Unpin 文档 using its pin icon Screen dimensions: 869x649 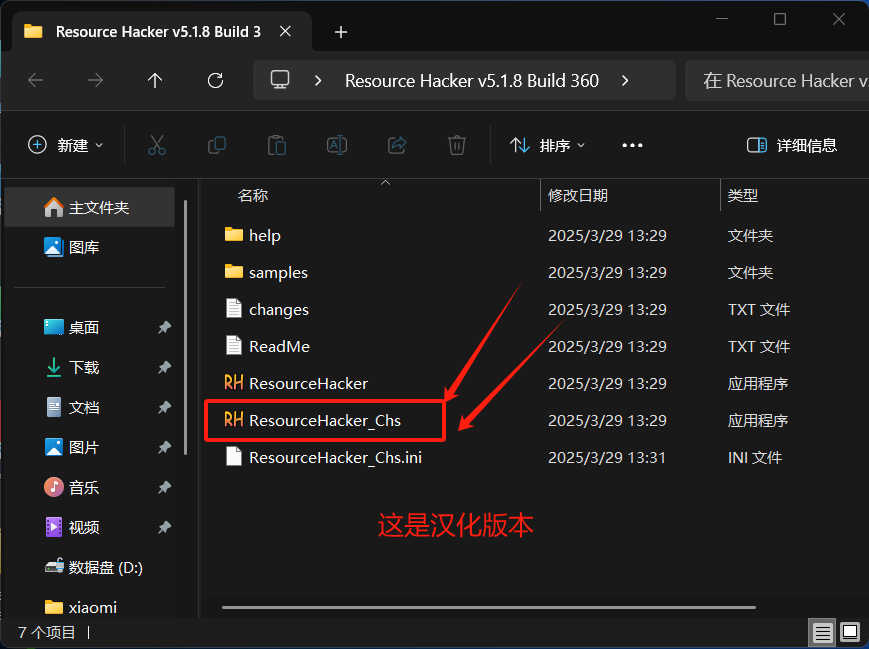(x=165, y=407)
